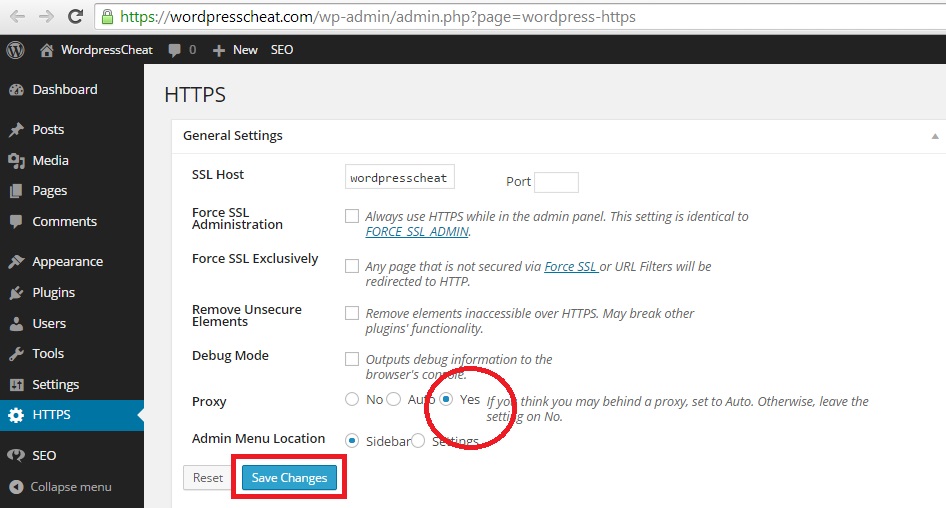The height and width of the screenshot is (508, 946).
Task: Click the Settings sliders icon
Action: [16, 384]
